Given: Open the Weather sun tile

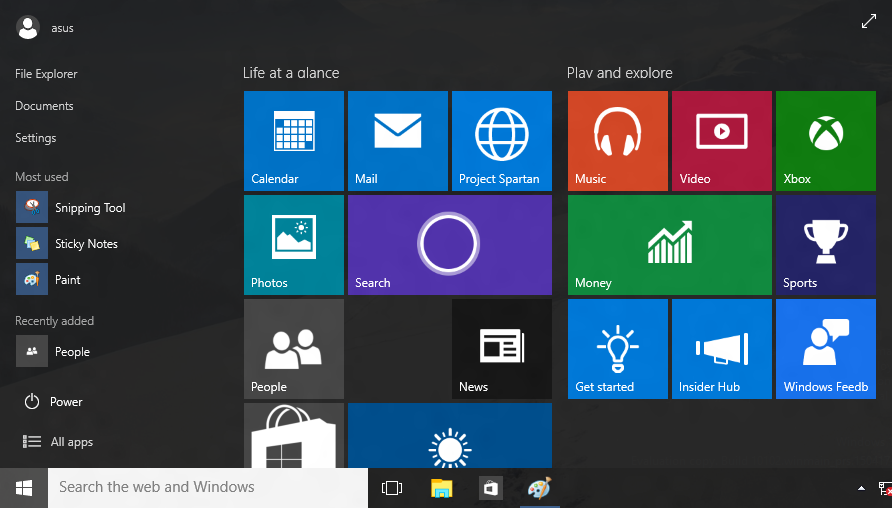Looking at the screenshot, I should coord(450,436).
